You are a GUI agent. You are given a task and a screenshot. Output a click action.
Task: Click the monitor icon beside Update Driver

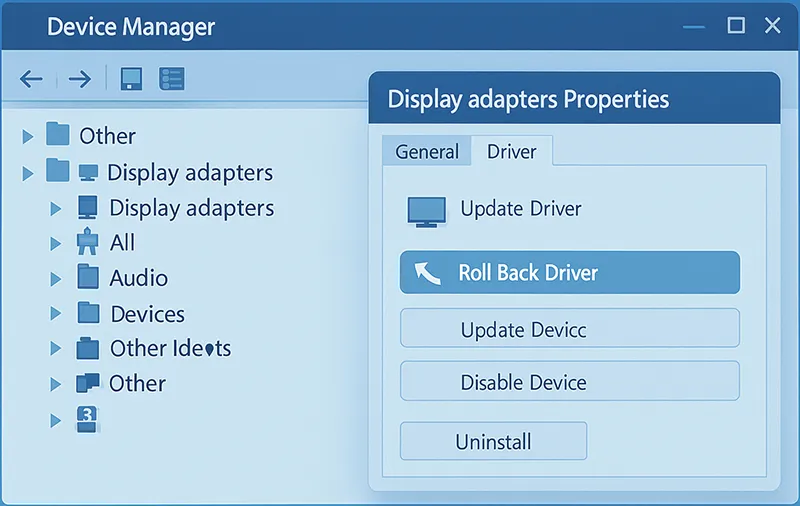[x=426, y=210]
